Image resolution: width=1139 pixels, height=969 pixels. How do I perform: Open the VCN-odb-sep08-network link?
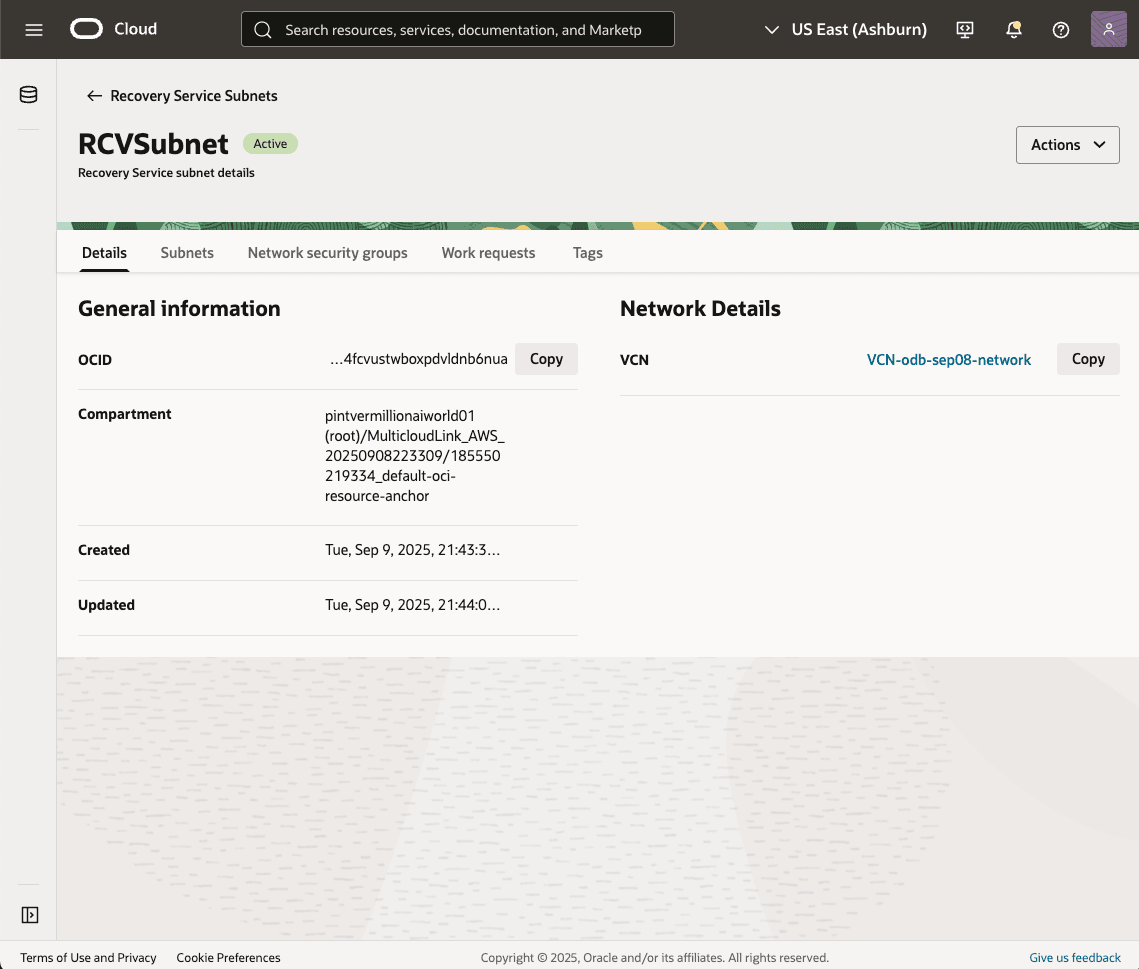click(948, 359)
